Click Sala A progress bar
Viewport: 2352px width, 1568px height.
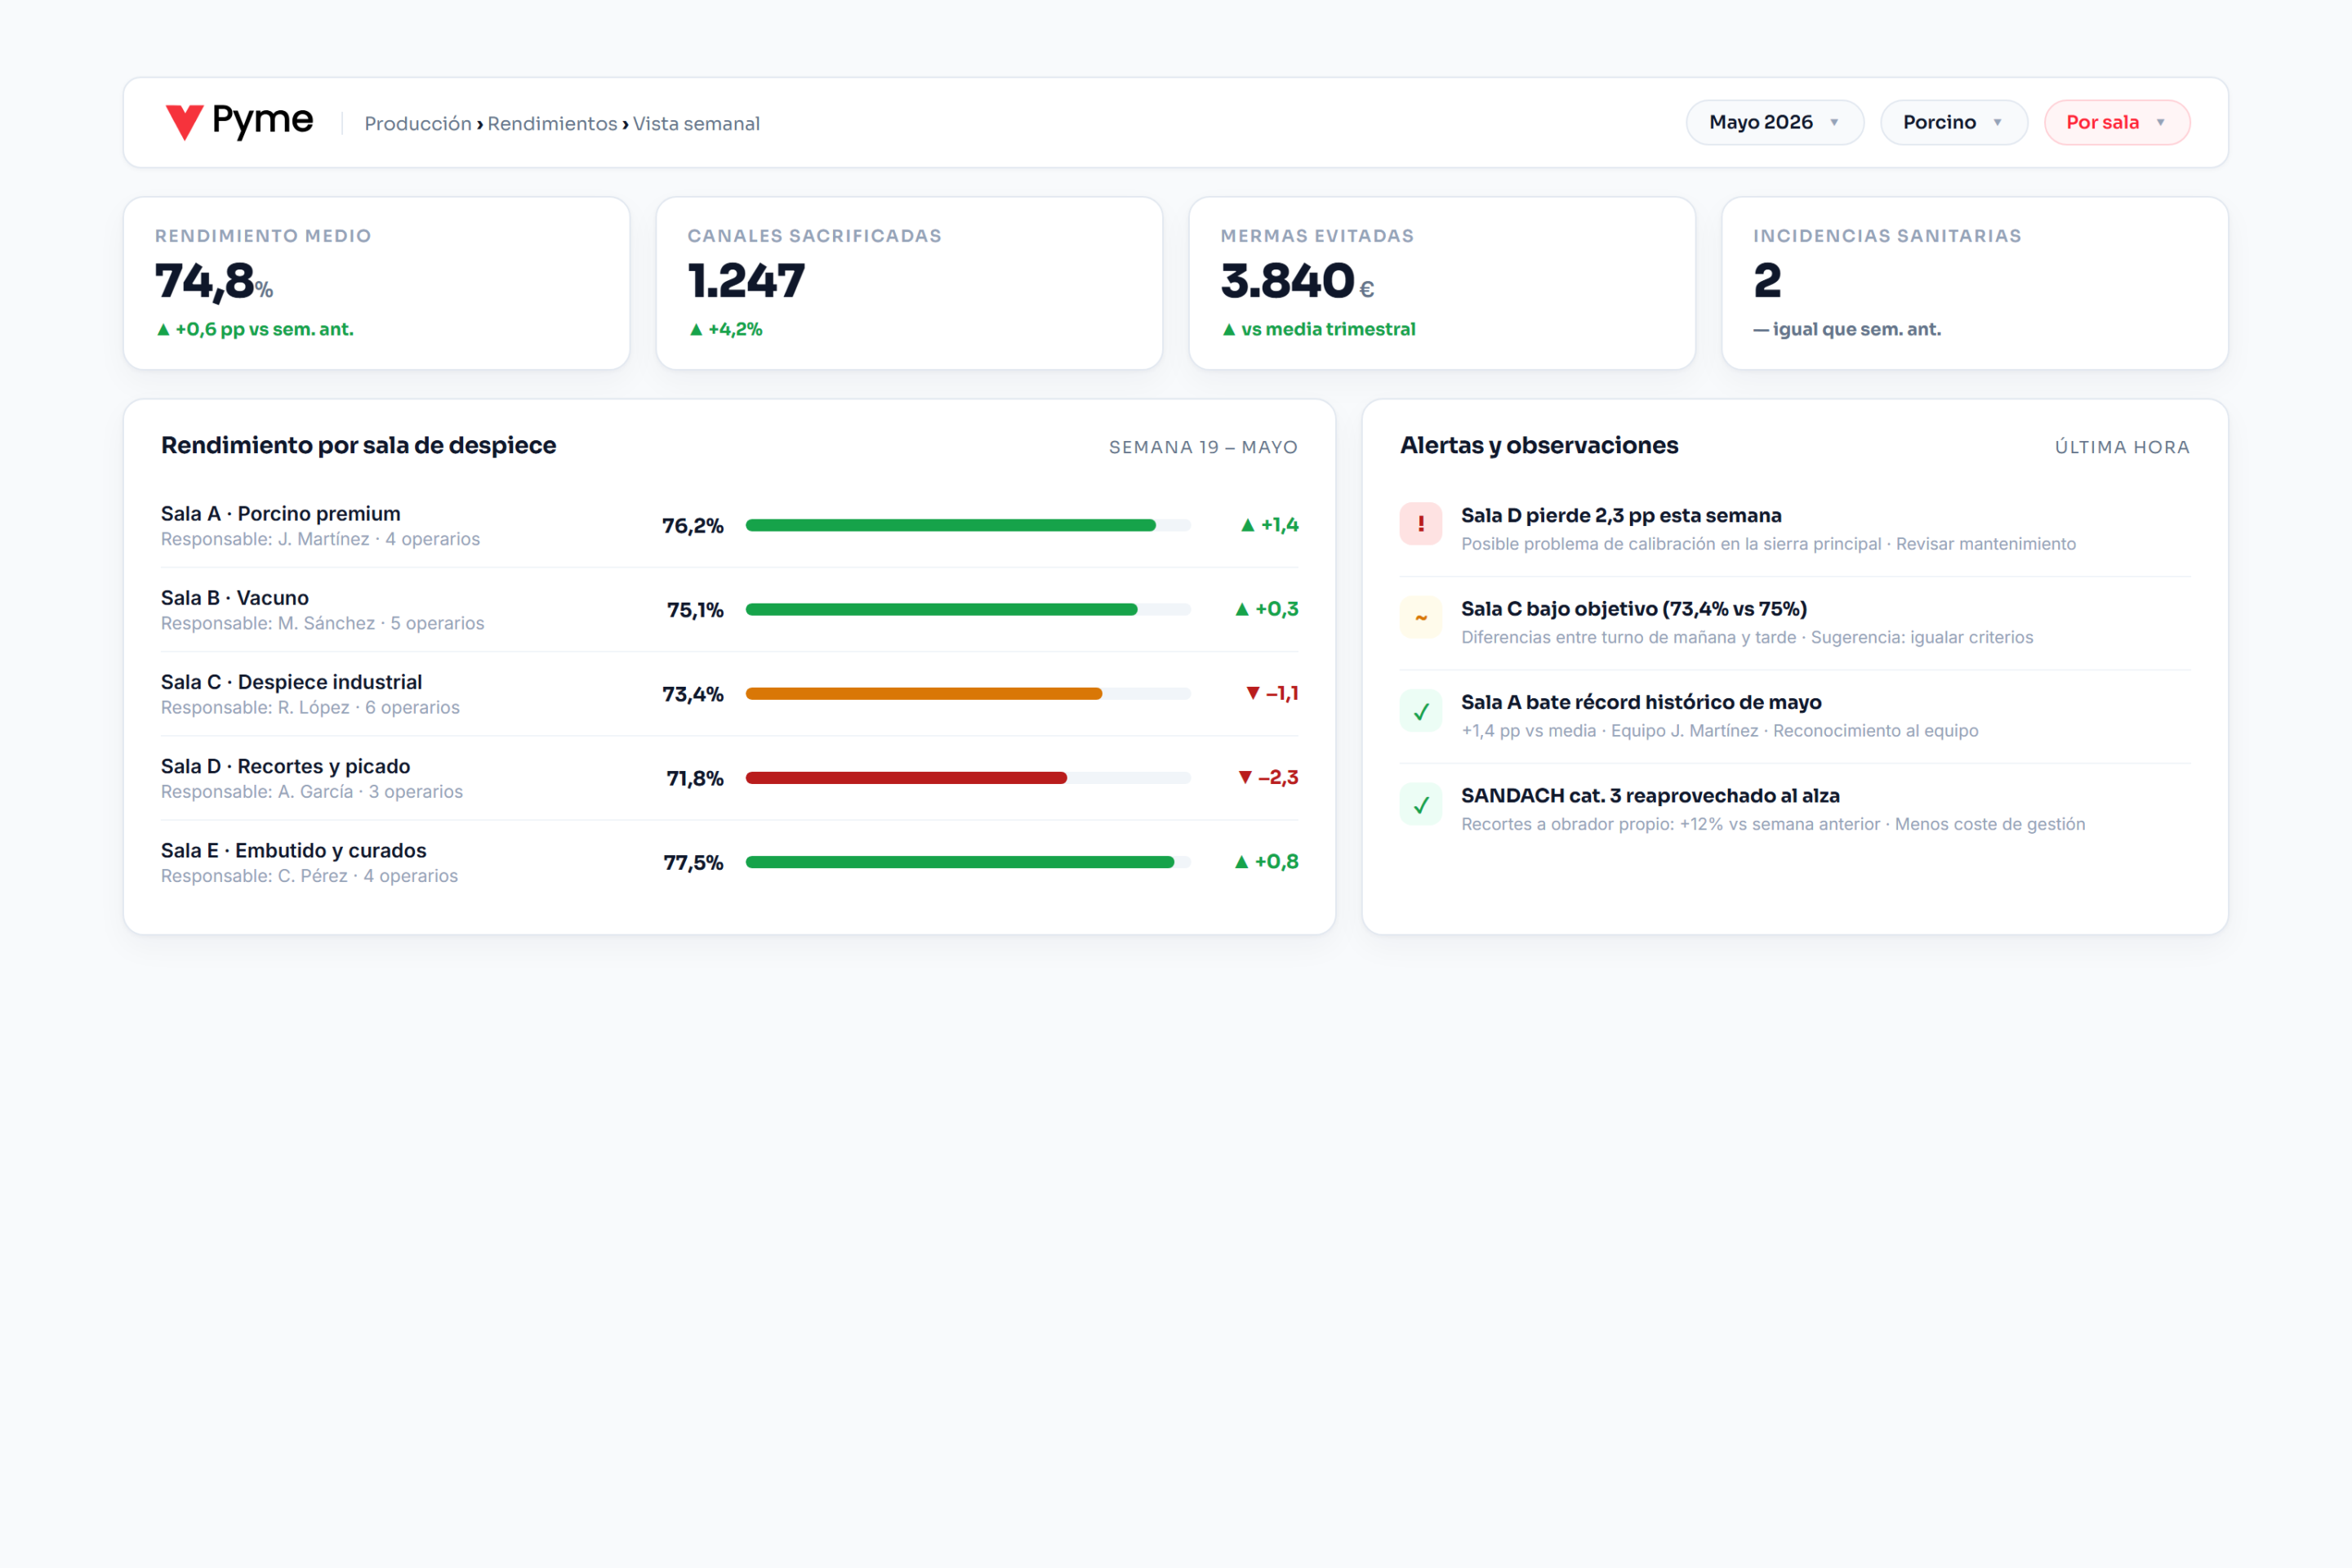tap(968, 525)
